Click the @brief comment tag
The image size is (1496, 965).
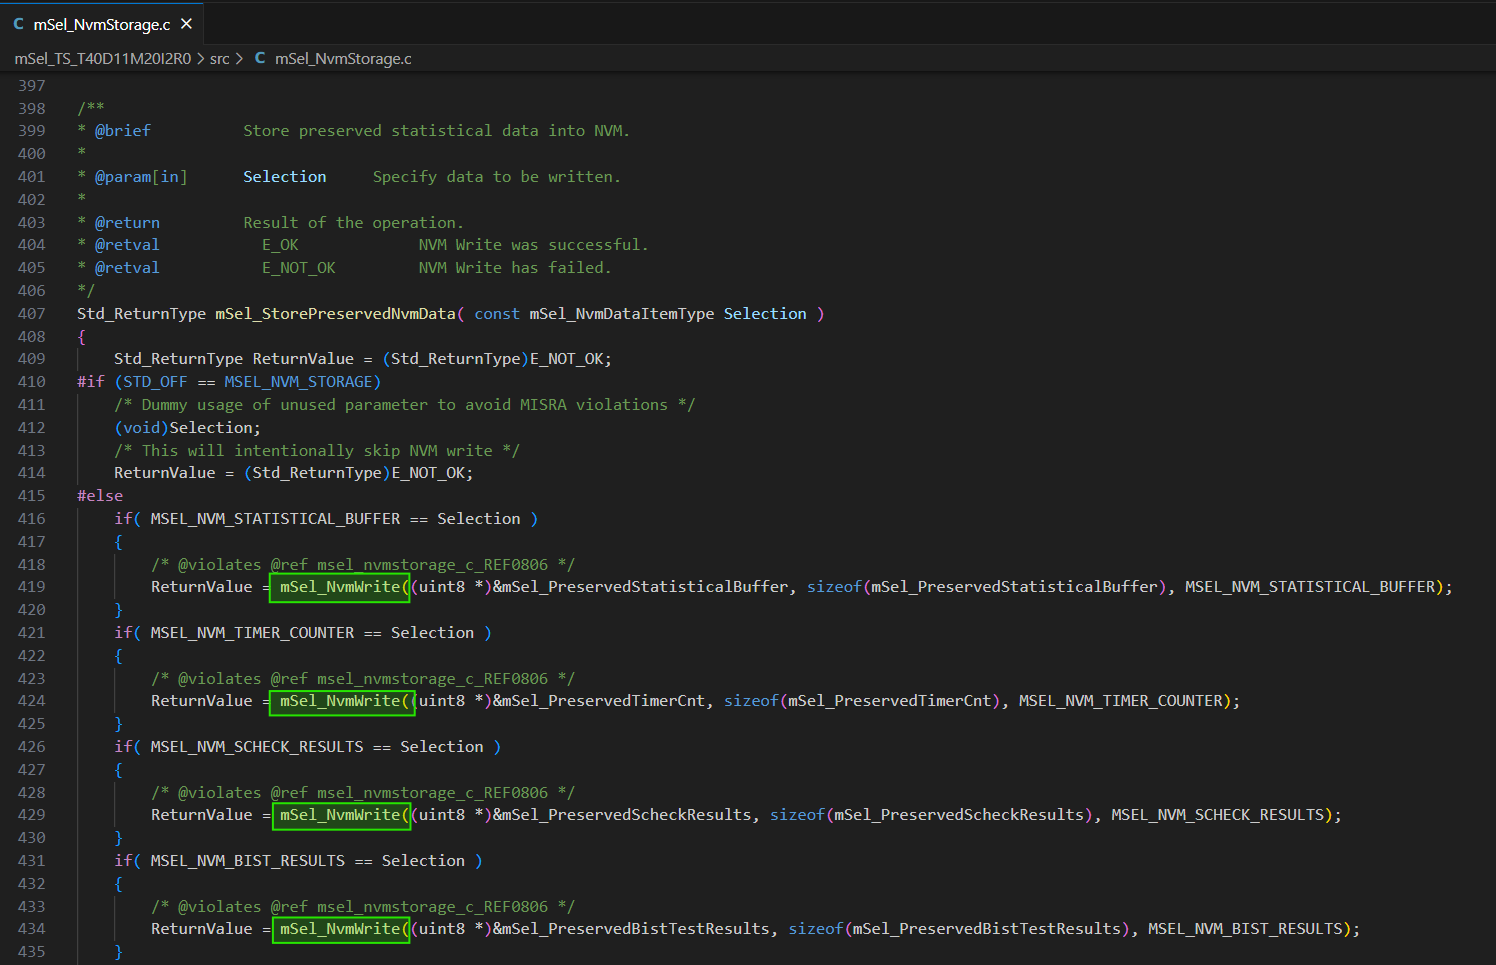point(123,131)
